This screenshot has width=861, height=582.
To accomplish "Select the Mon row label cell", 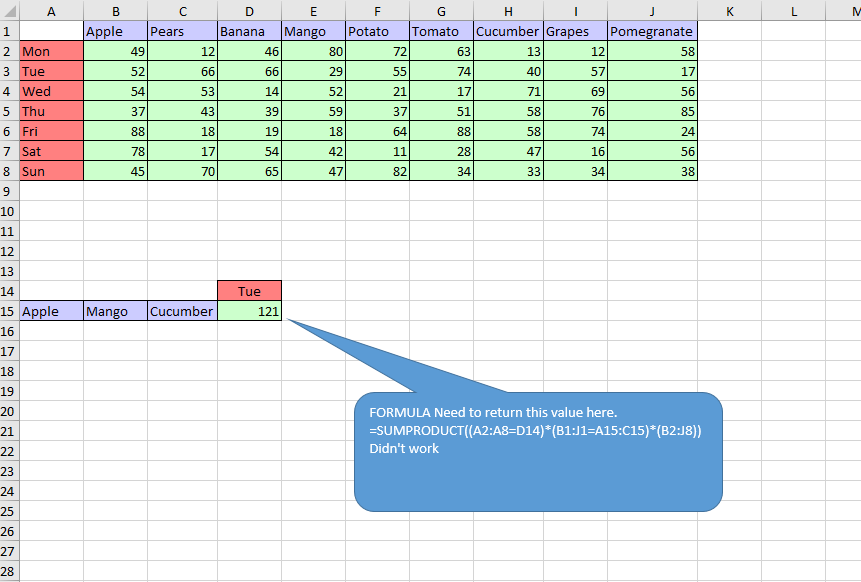I will tap(52, 51).
